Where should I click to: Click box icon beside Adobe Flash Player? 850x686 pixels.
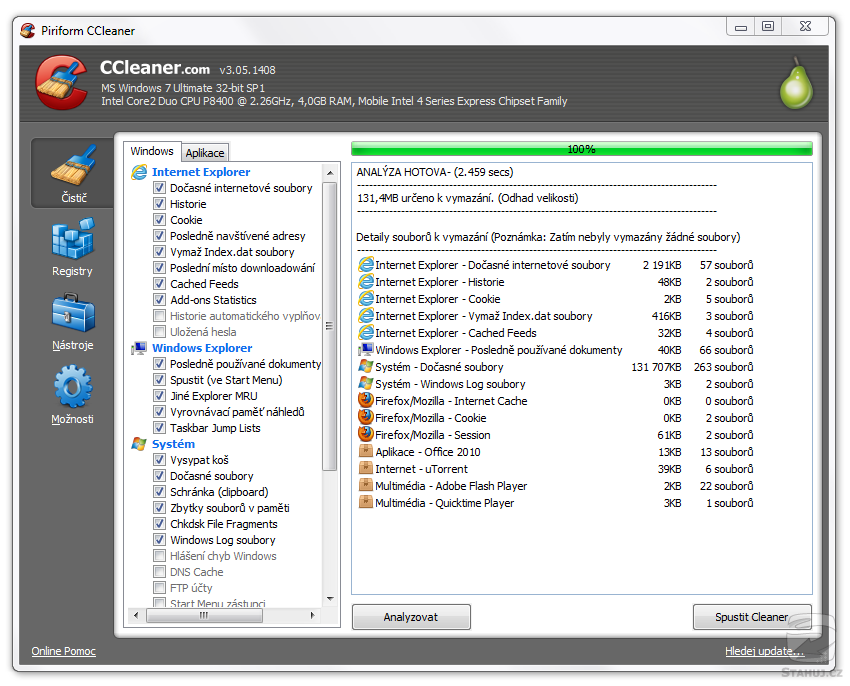pos(366,485)
